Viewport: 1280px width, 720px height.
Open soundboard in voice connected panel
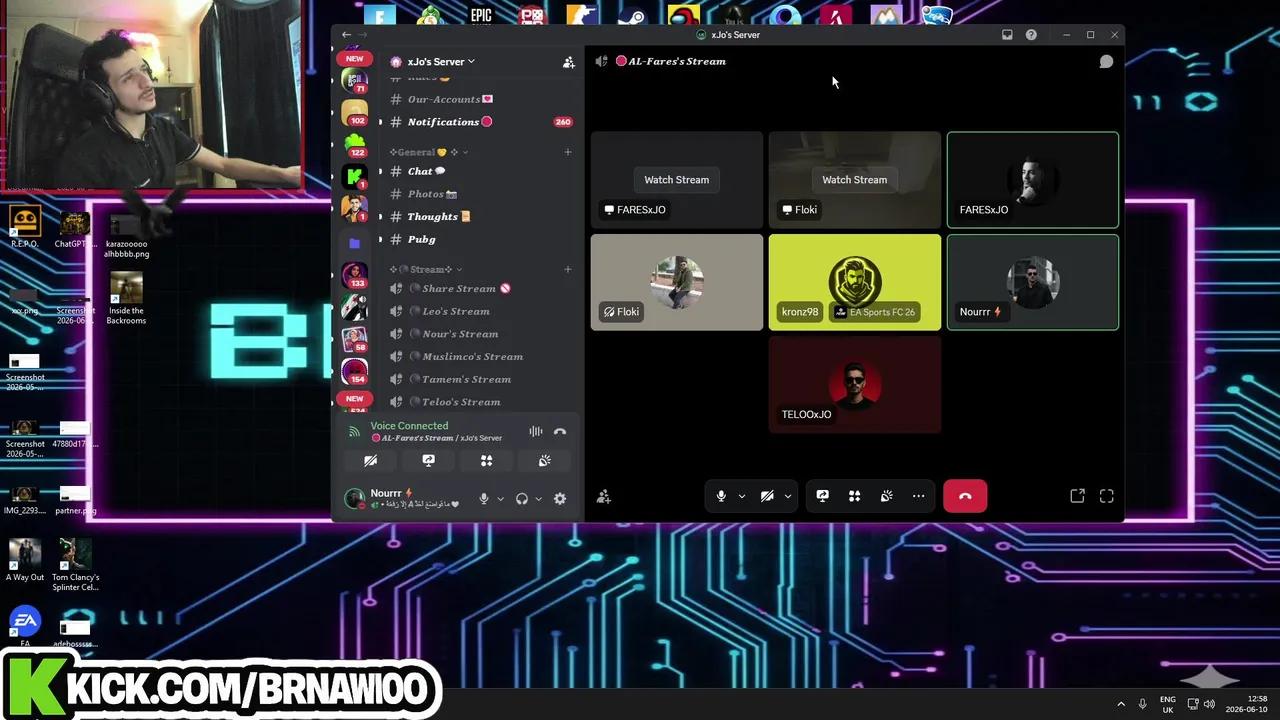[544, 461]
